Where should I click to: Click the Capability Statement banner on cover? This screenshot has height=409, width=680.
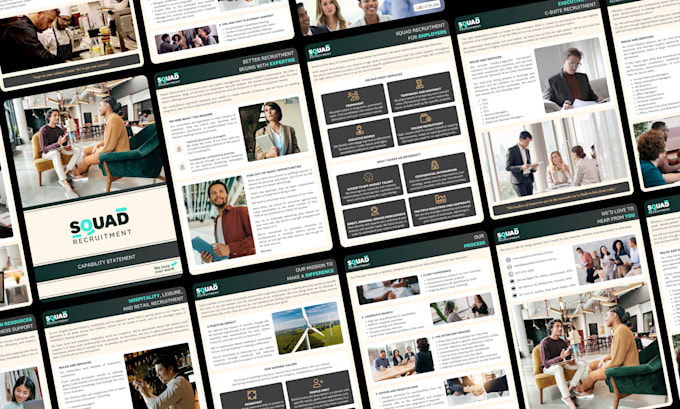(107, 261)
